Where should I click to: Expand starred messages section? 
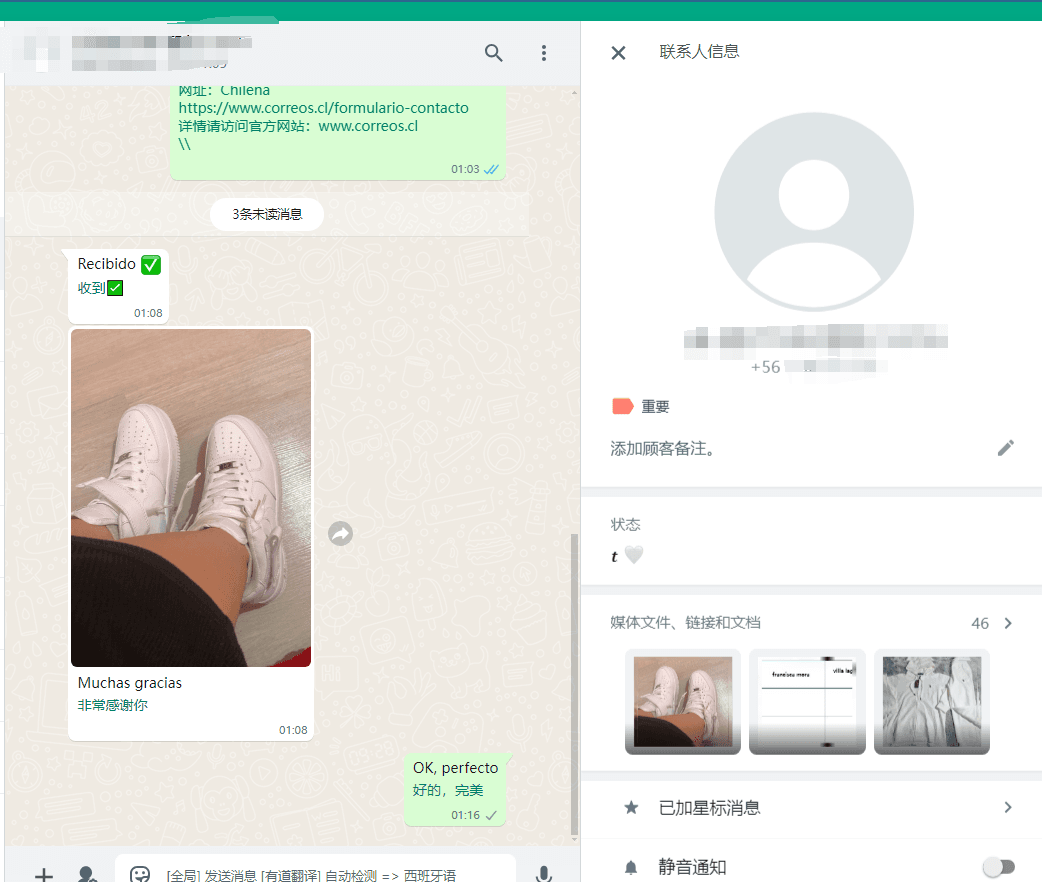coord(1007,807)
